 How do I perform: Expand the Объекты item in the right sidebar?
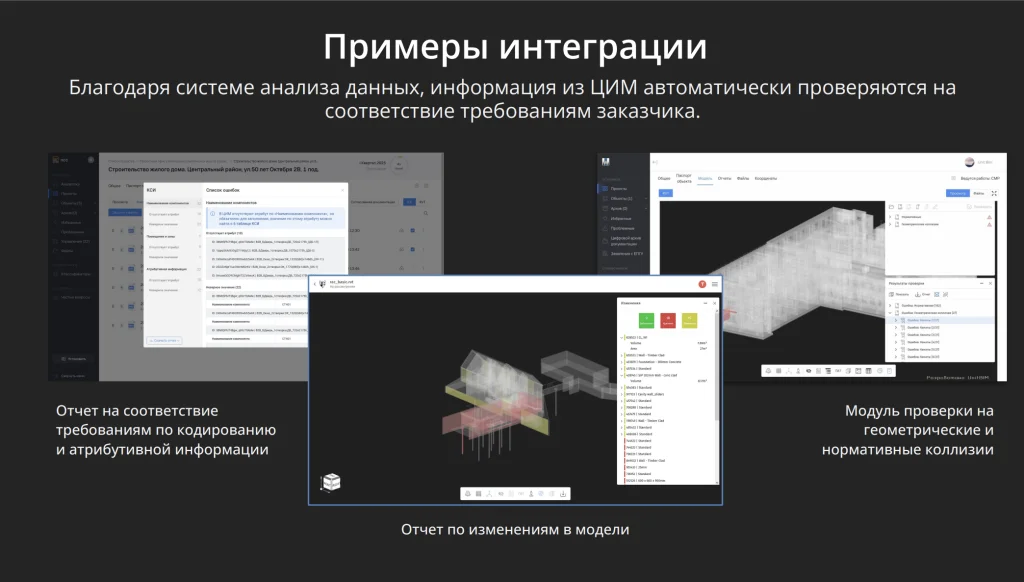pos(645,199)
